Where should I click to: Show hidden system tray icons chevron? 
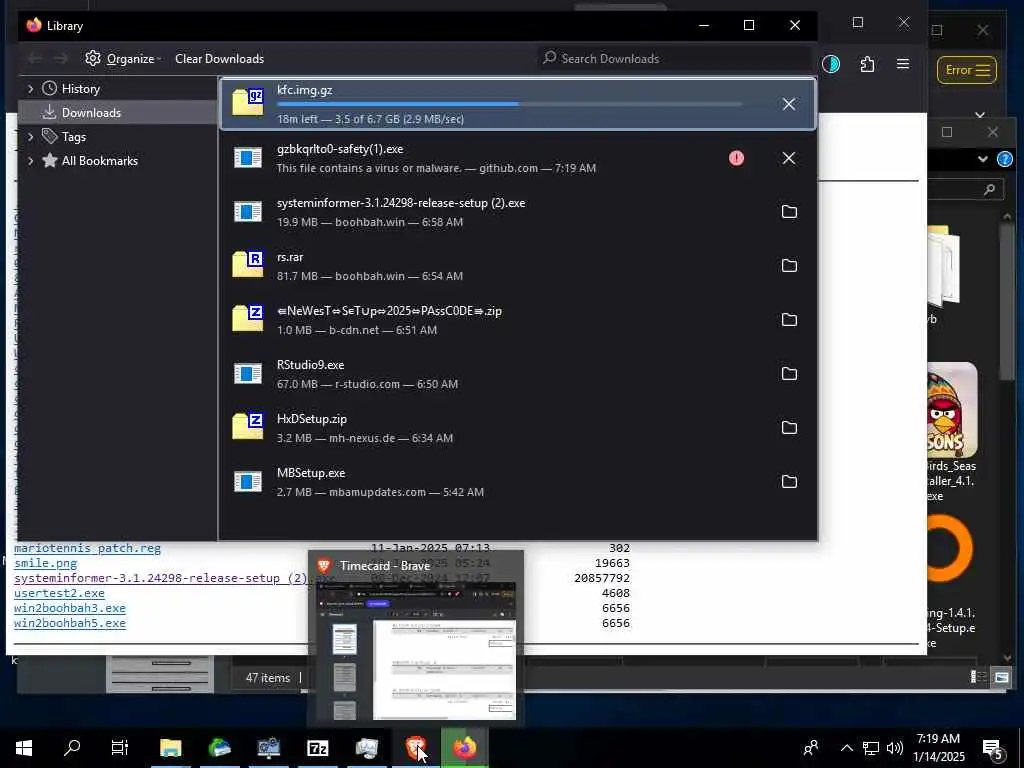846,748
